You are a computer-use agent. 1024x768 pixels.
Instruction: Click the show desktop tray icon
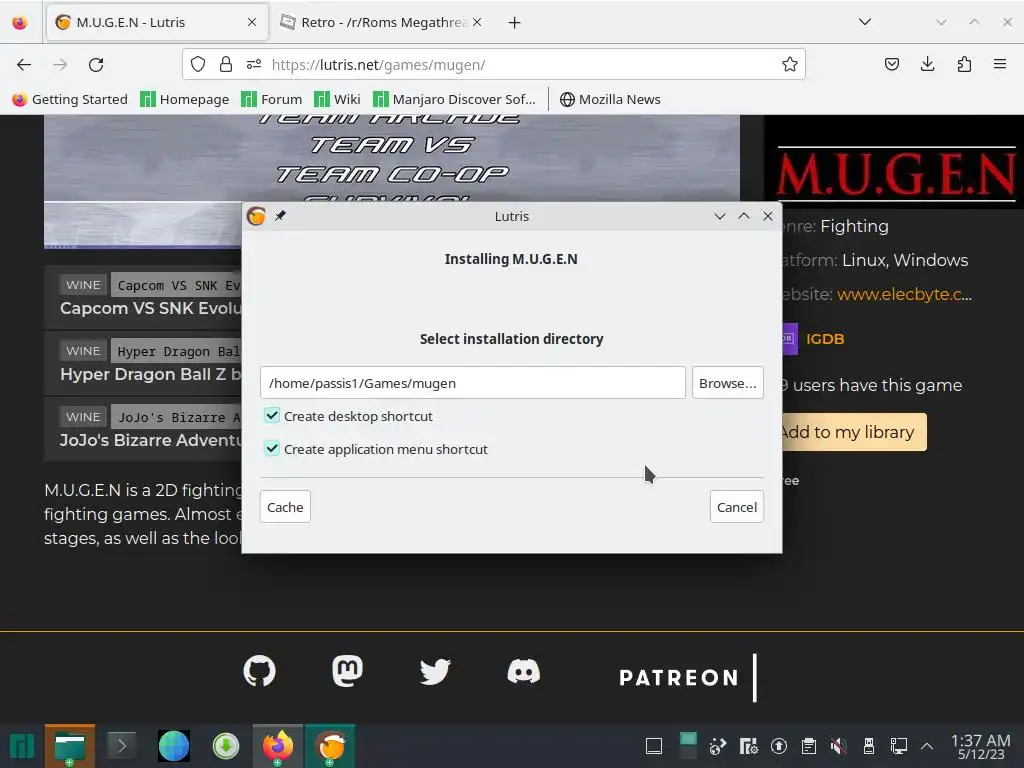pos(654,746)
